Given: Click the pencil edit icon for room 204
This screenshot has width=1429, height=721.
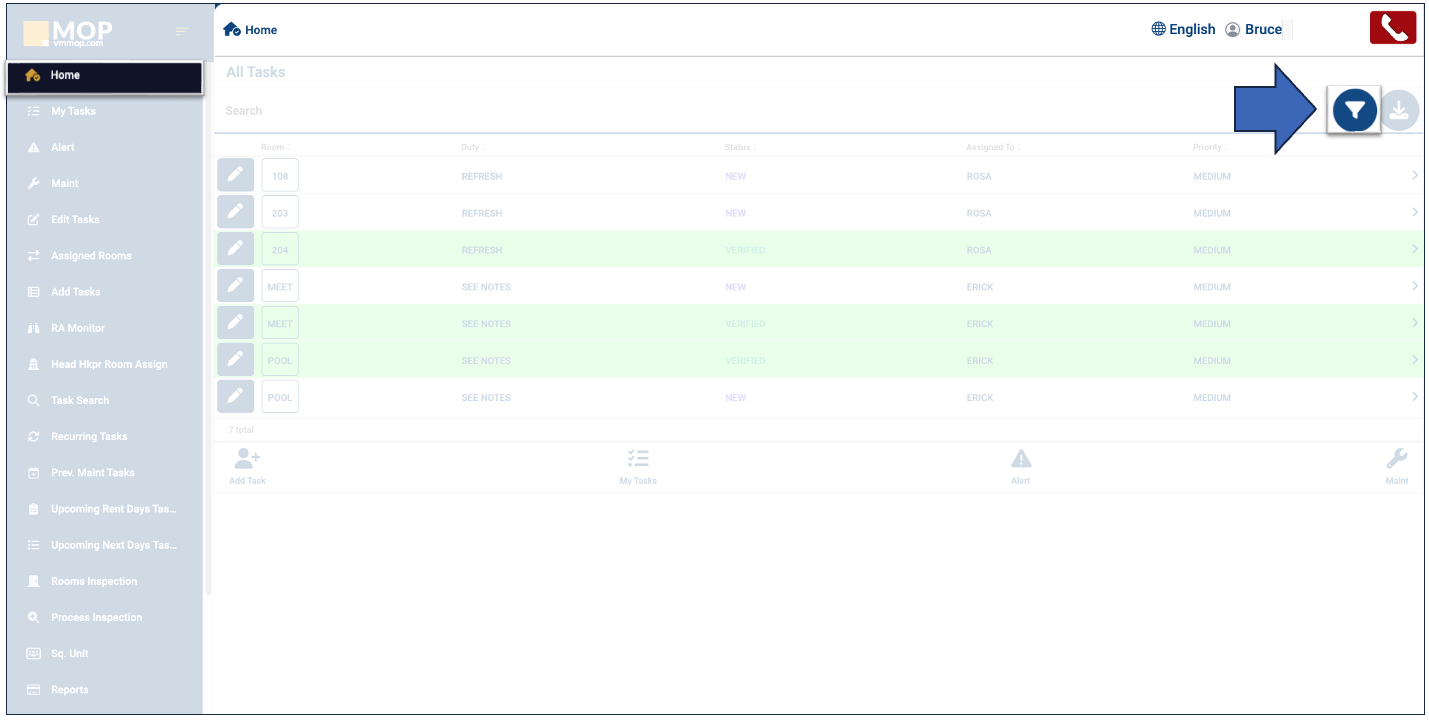Looking at the screenshot, I should click(x=235, y=250).
